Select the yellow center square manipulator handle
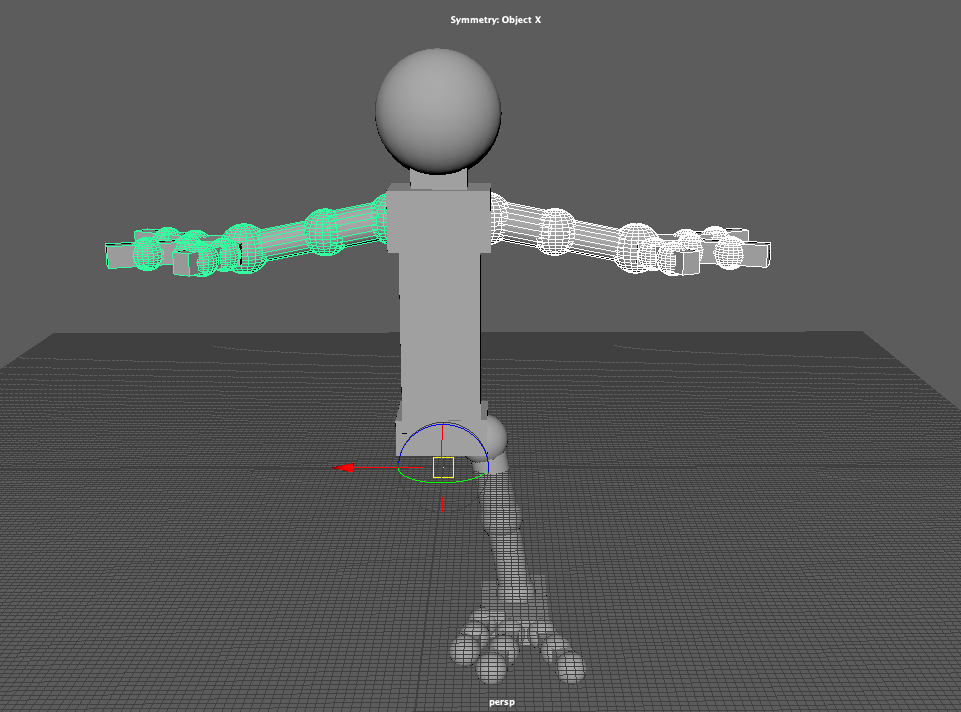Screen dimensions: 961x712 coord(443,468)
